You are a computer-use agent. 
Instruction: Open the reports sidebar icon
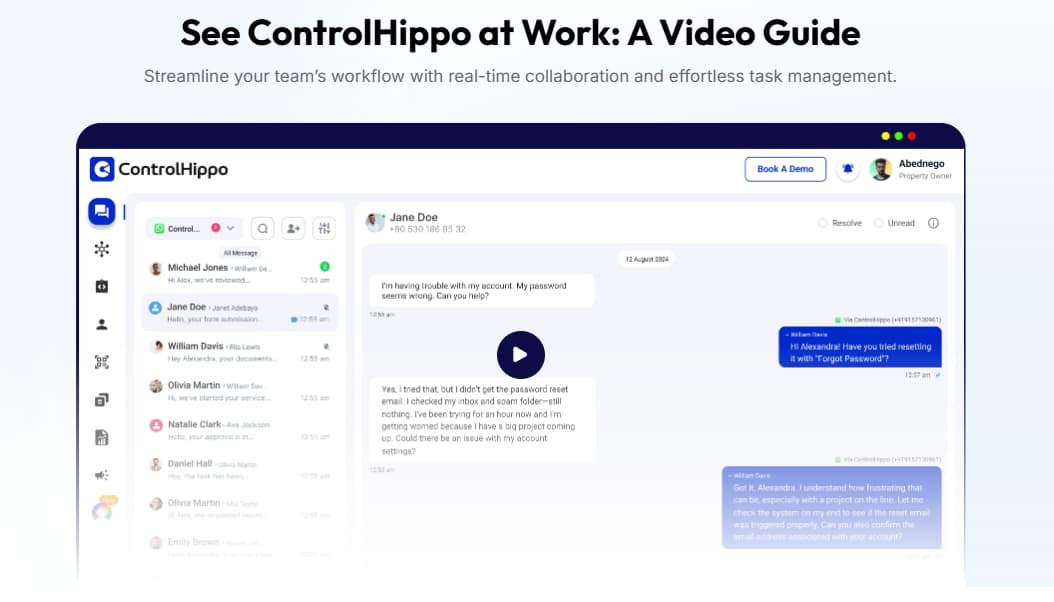click(x=102, y=437)
